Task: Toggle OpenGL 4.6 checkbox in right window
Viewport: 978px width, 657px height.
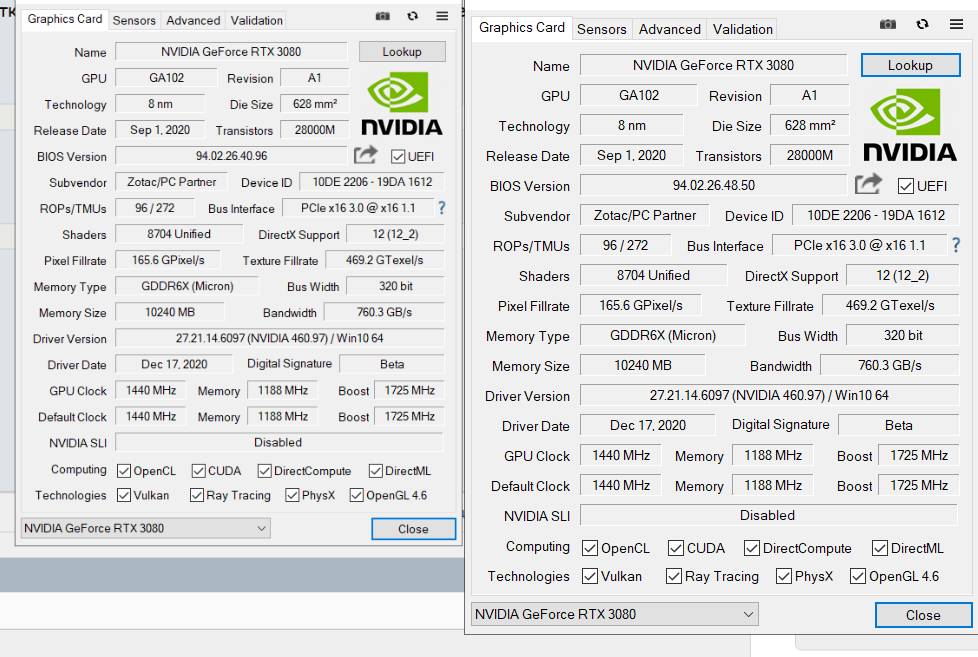Action: click(858, 577)
